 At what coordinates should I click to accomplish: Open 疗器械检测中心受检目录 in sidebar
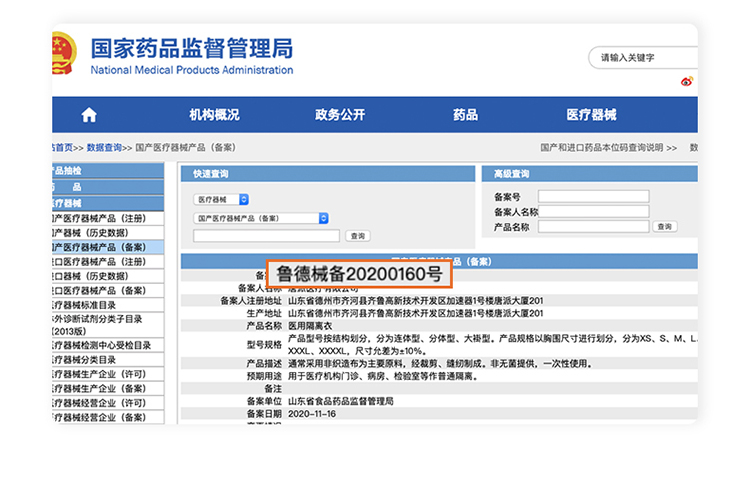click(x=108, y=345)
